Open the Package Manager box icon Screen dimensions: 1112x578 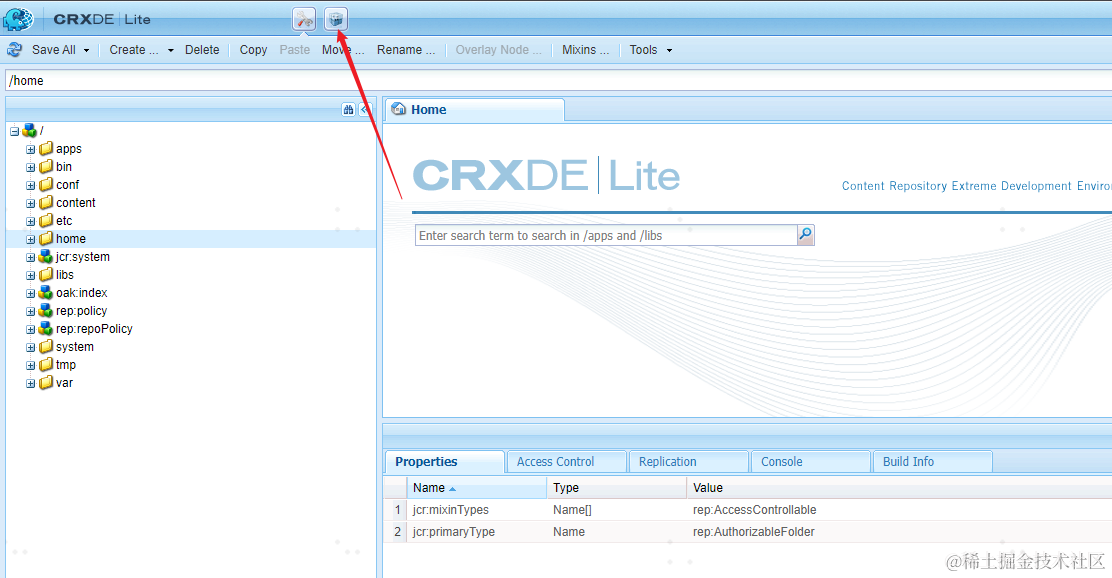pos(336,19)
